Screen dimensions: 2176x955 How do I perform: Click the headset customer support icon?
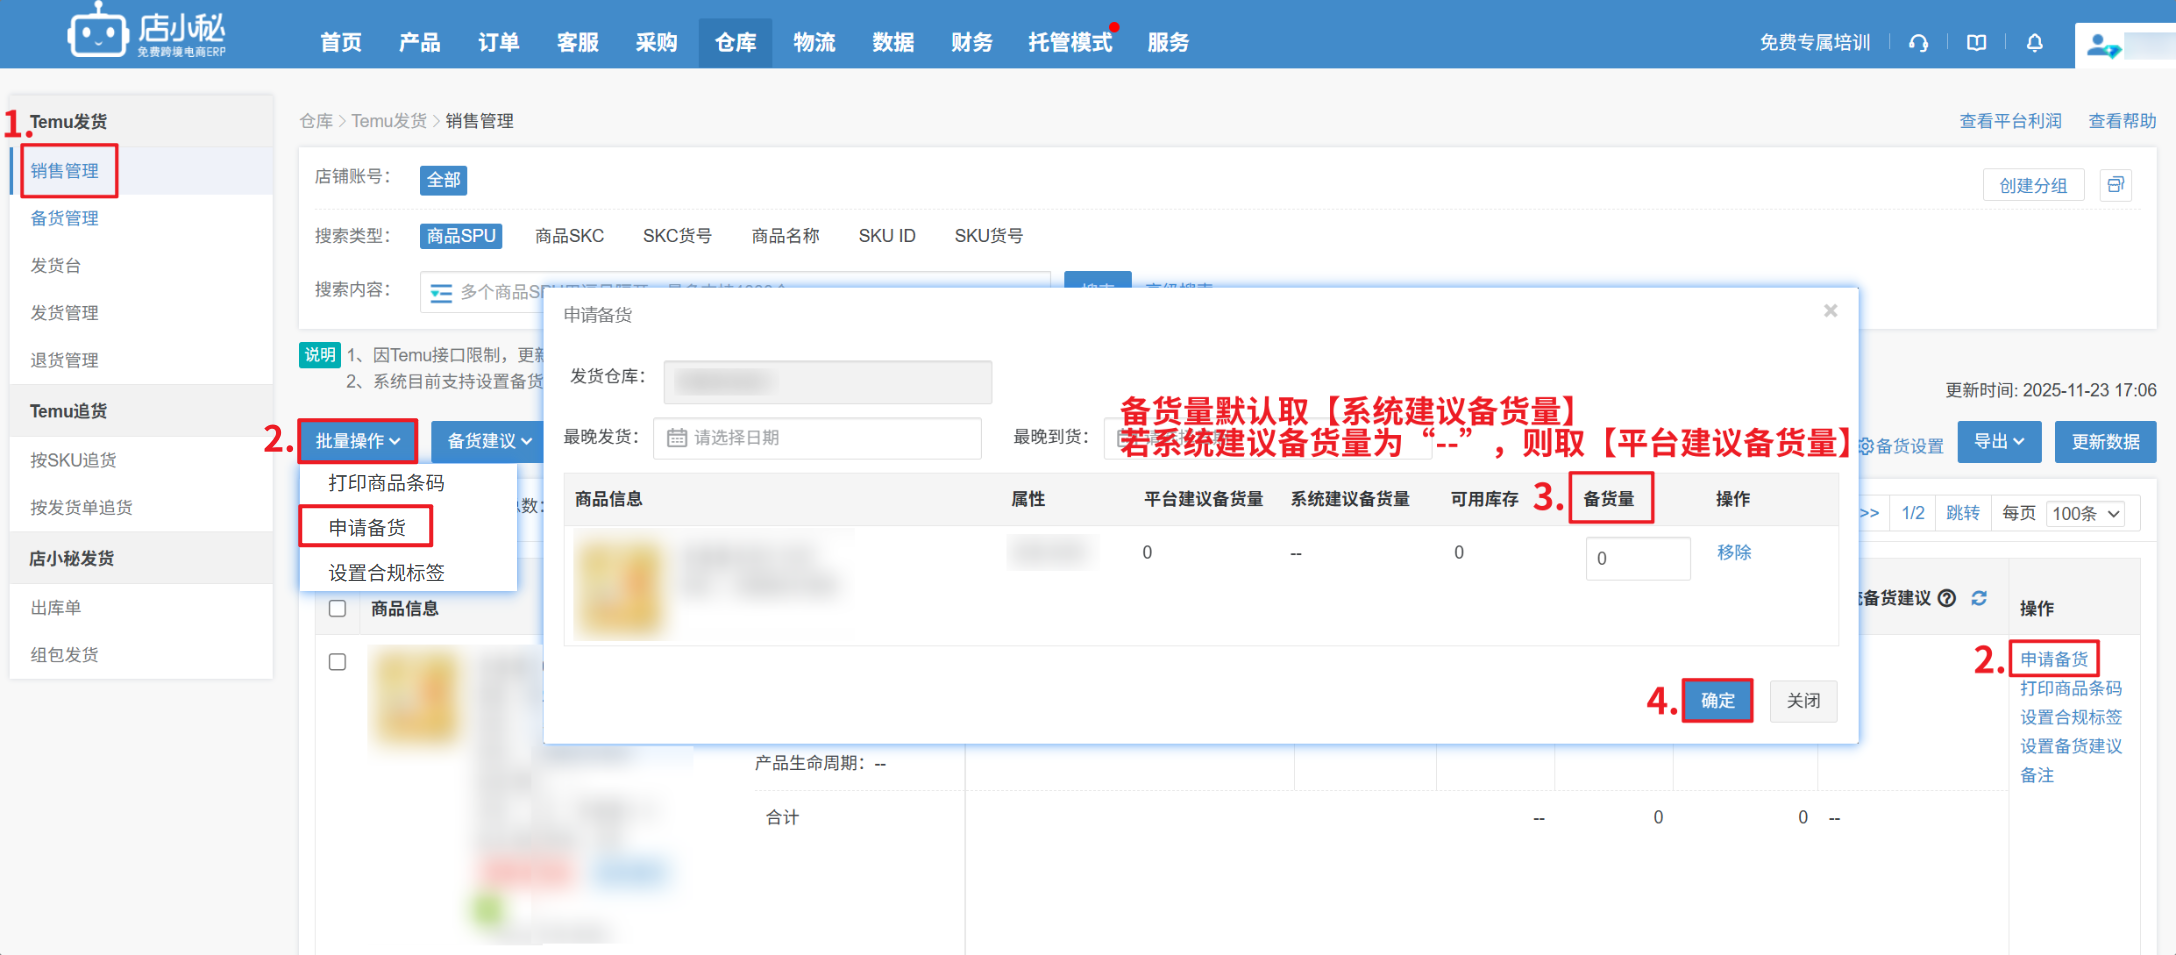pos(1918,43)
